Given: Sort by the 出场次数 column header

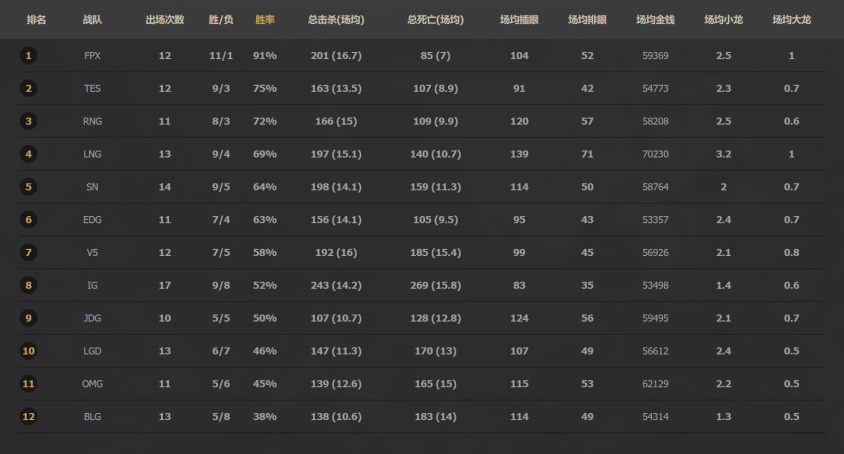Looking at the screenshot, I should pyautogui.click(x=164, y=20).
